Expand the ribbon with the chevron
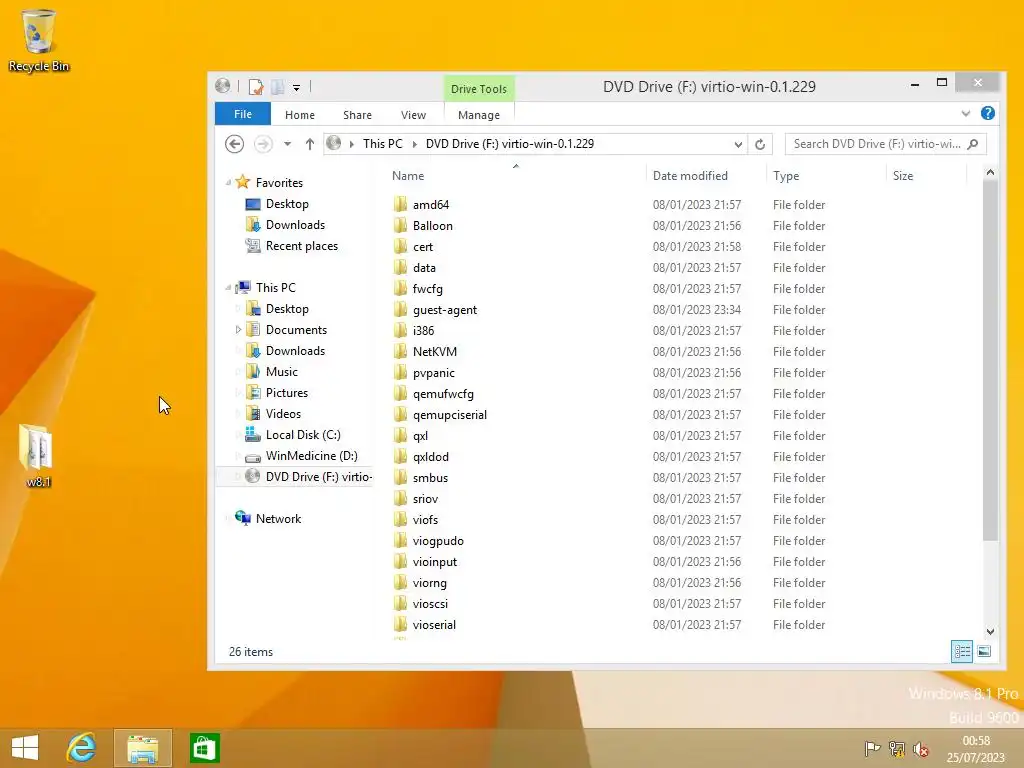The height and width of the screenshot is (768, 1024). coord(965,114)
